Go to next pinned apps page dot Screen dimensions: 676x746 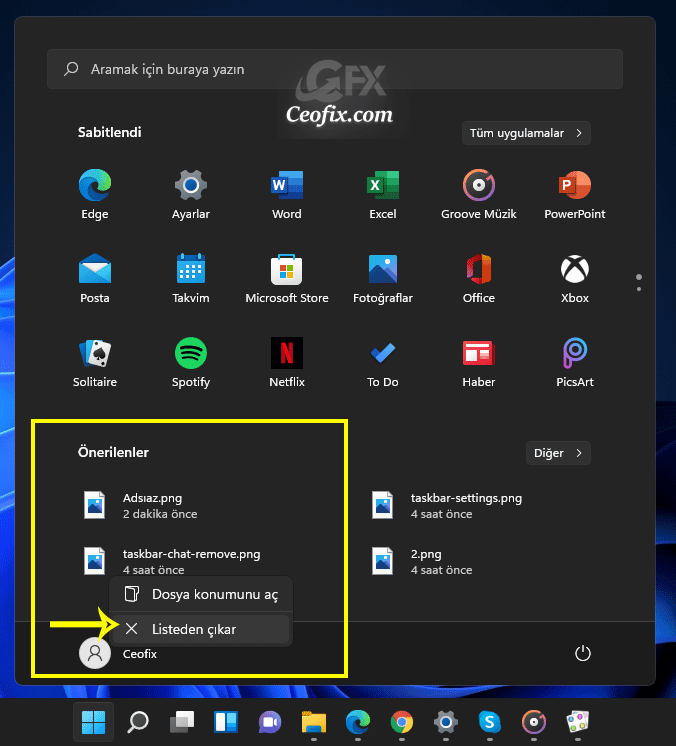(639, 289)
